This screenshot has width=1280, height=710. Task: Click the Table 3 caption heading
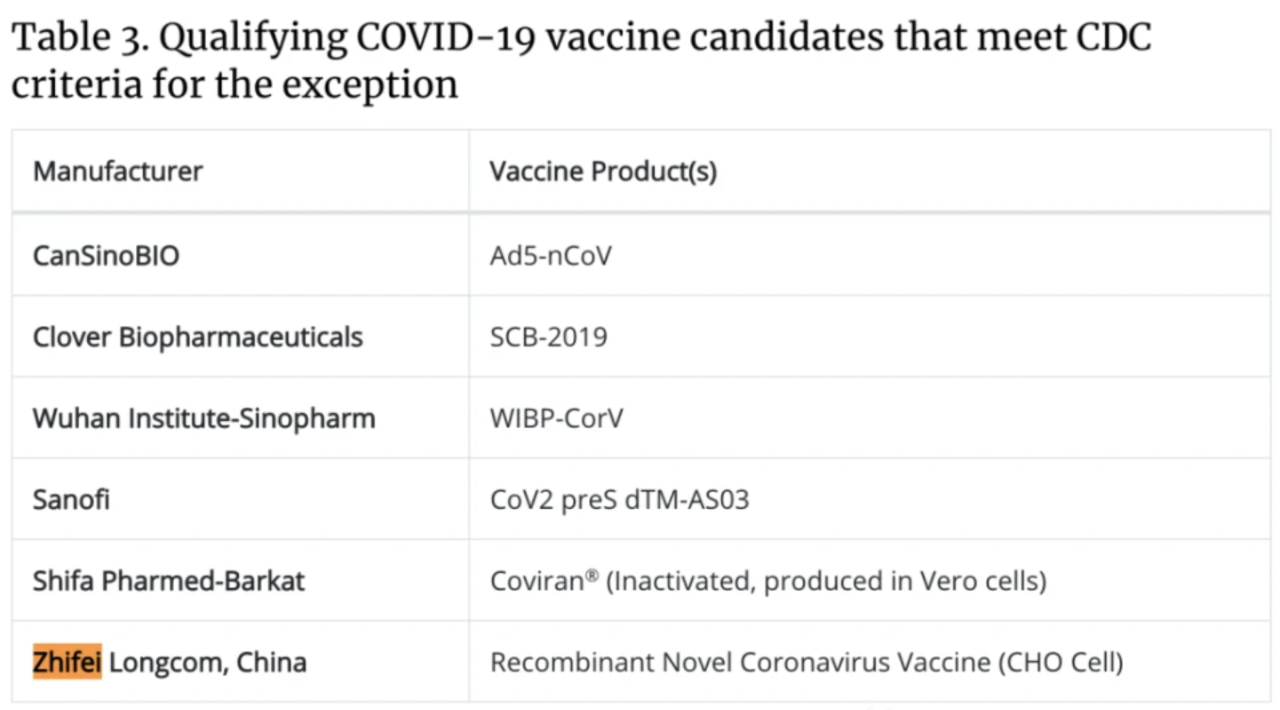click(581, 61)
